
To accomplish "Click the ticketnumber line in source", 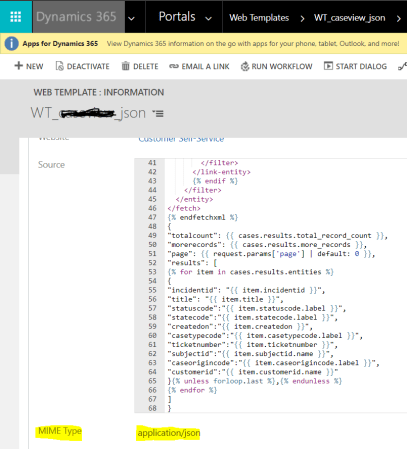I will pos(252,345).
